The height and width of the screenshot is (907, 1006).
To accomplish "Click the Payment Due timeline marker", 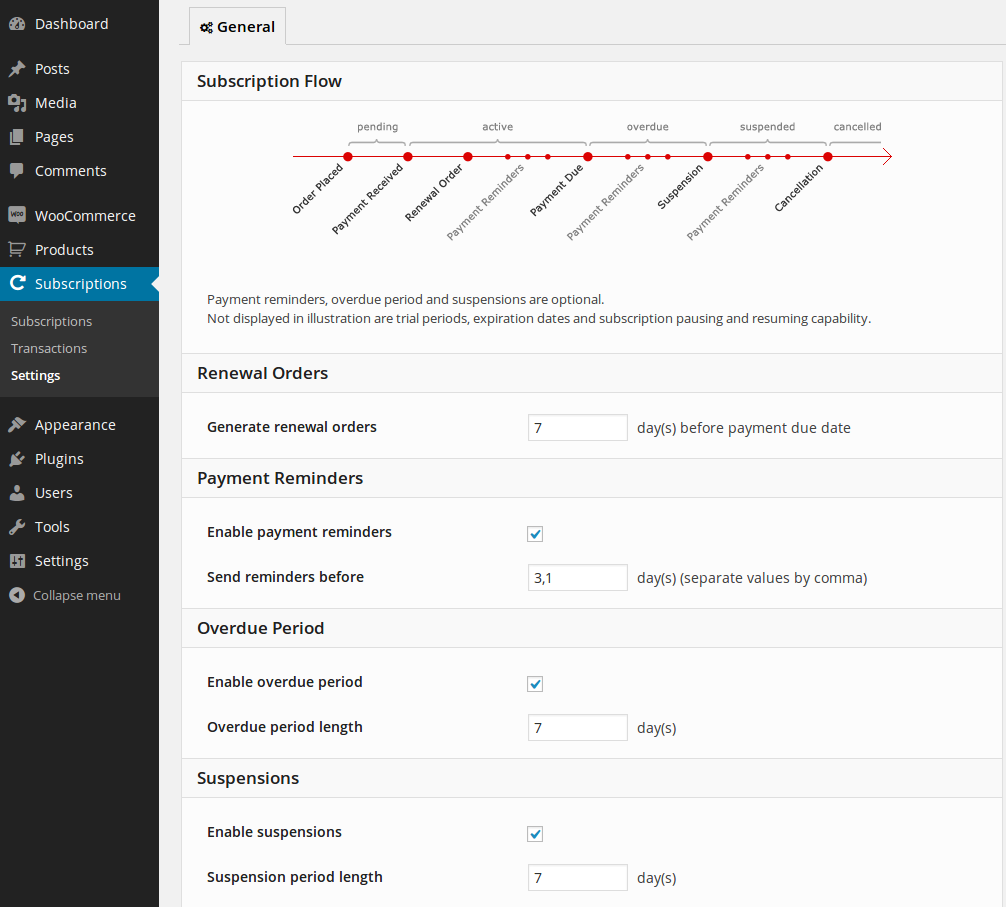I will click(588, 157).
